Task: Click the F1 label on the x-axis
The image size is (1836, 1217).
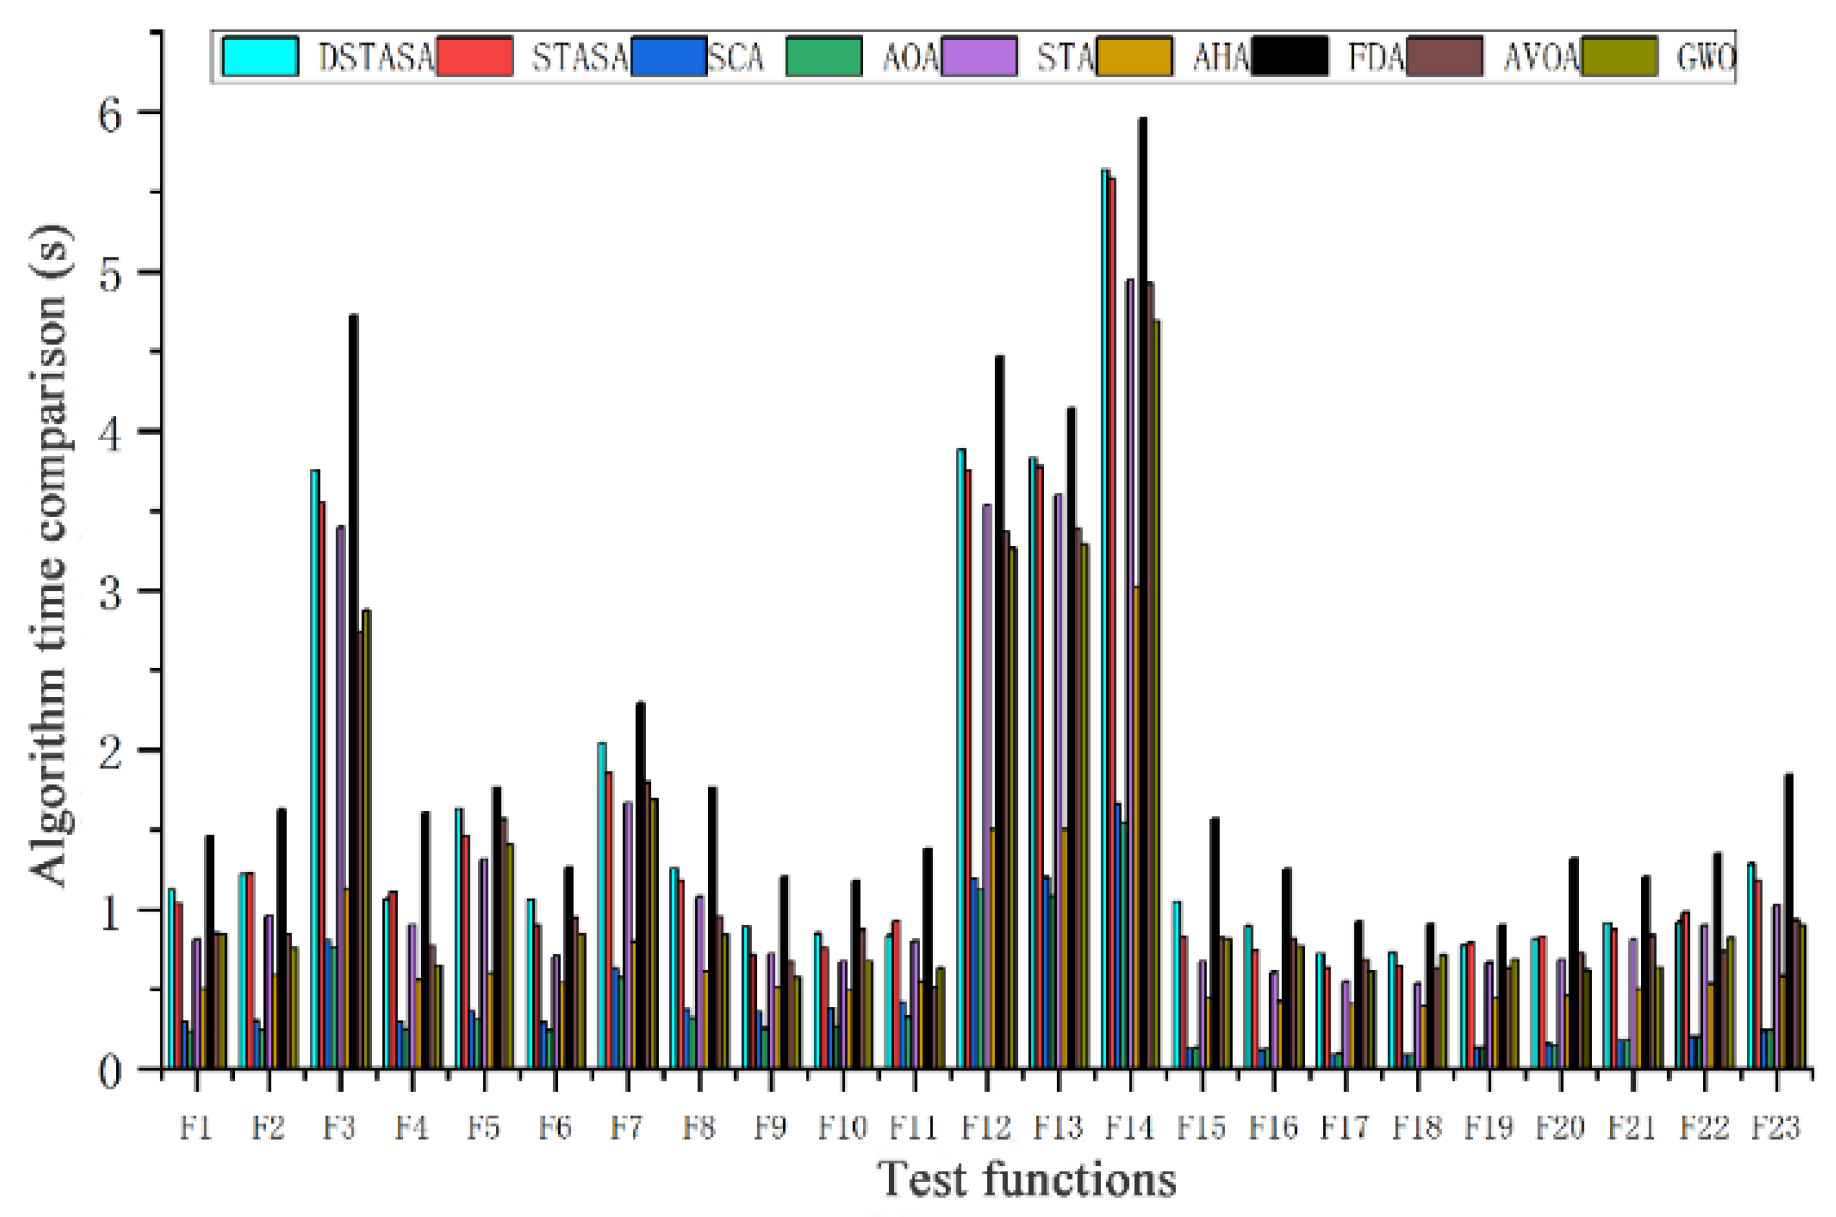Action: click(x=196, y=1128)
